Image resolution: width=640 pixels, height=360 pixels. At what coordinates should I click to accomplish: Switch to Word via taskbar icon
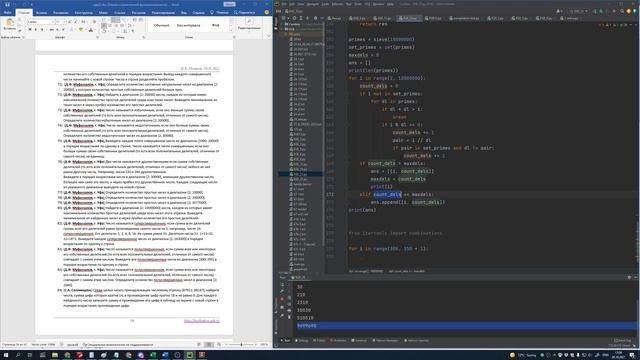164,355
